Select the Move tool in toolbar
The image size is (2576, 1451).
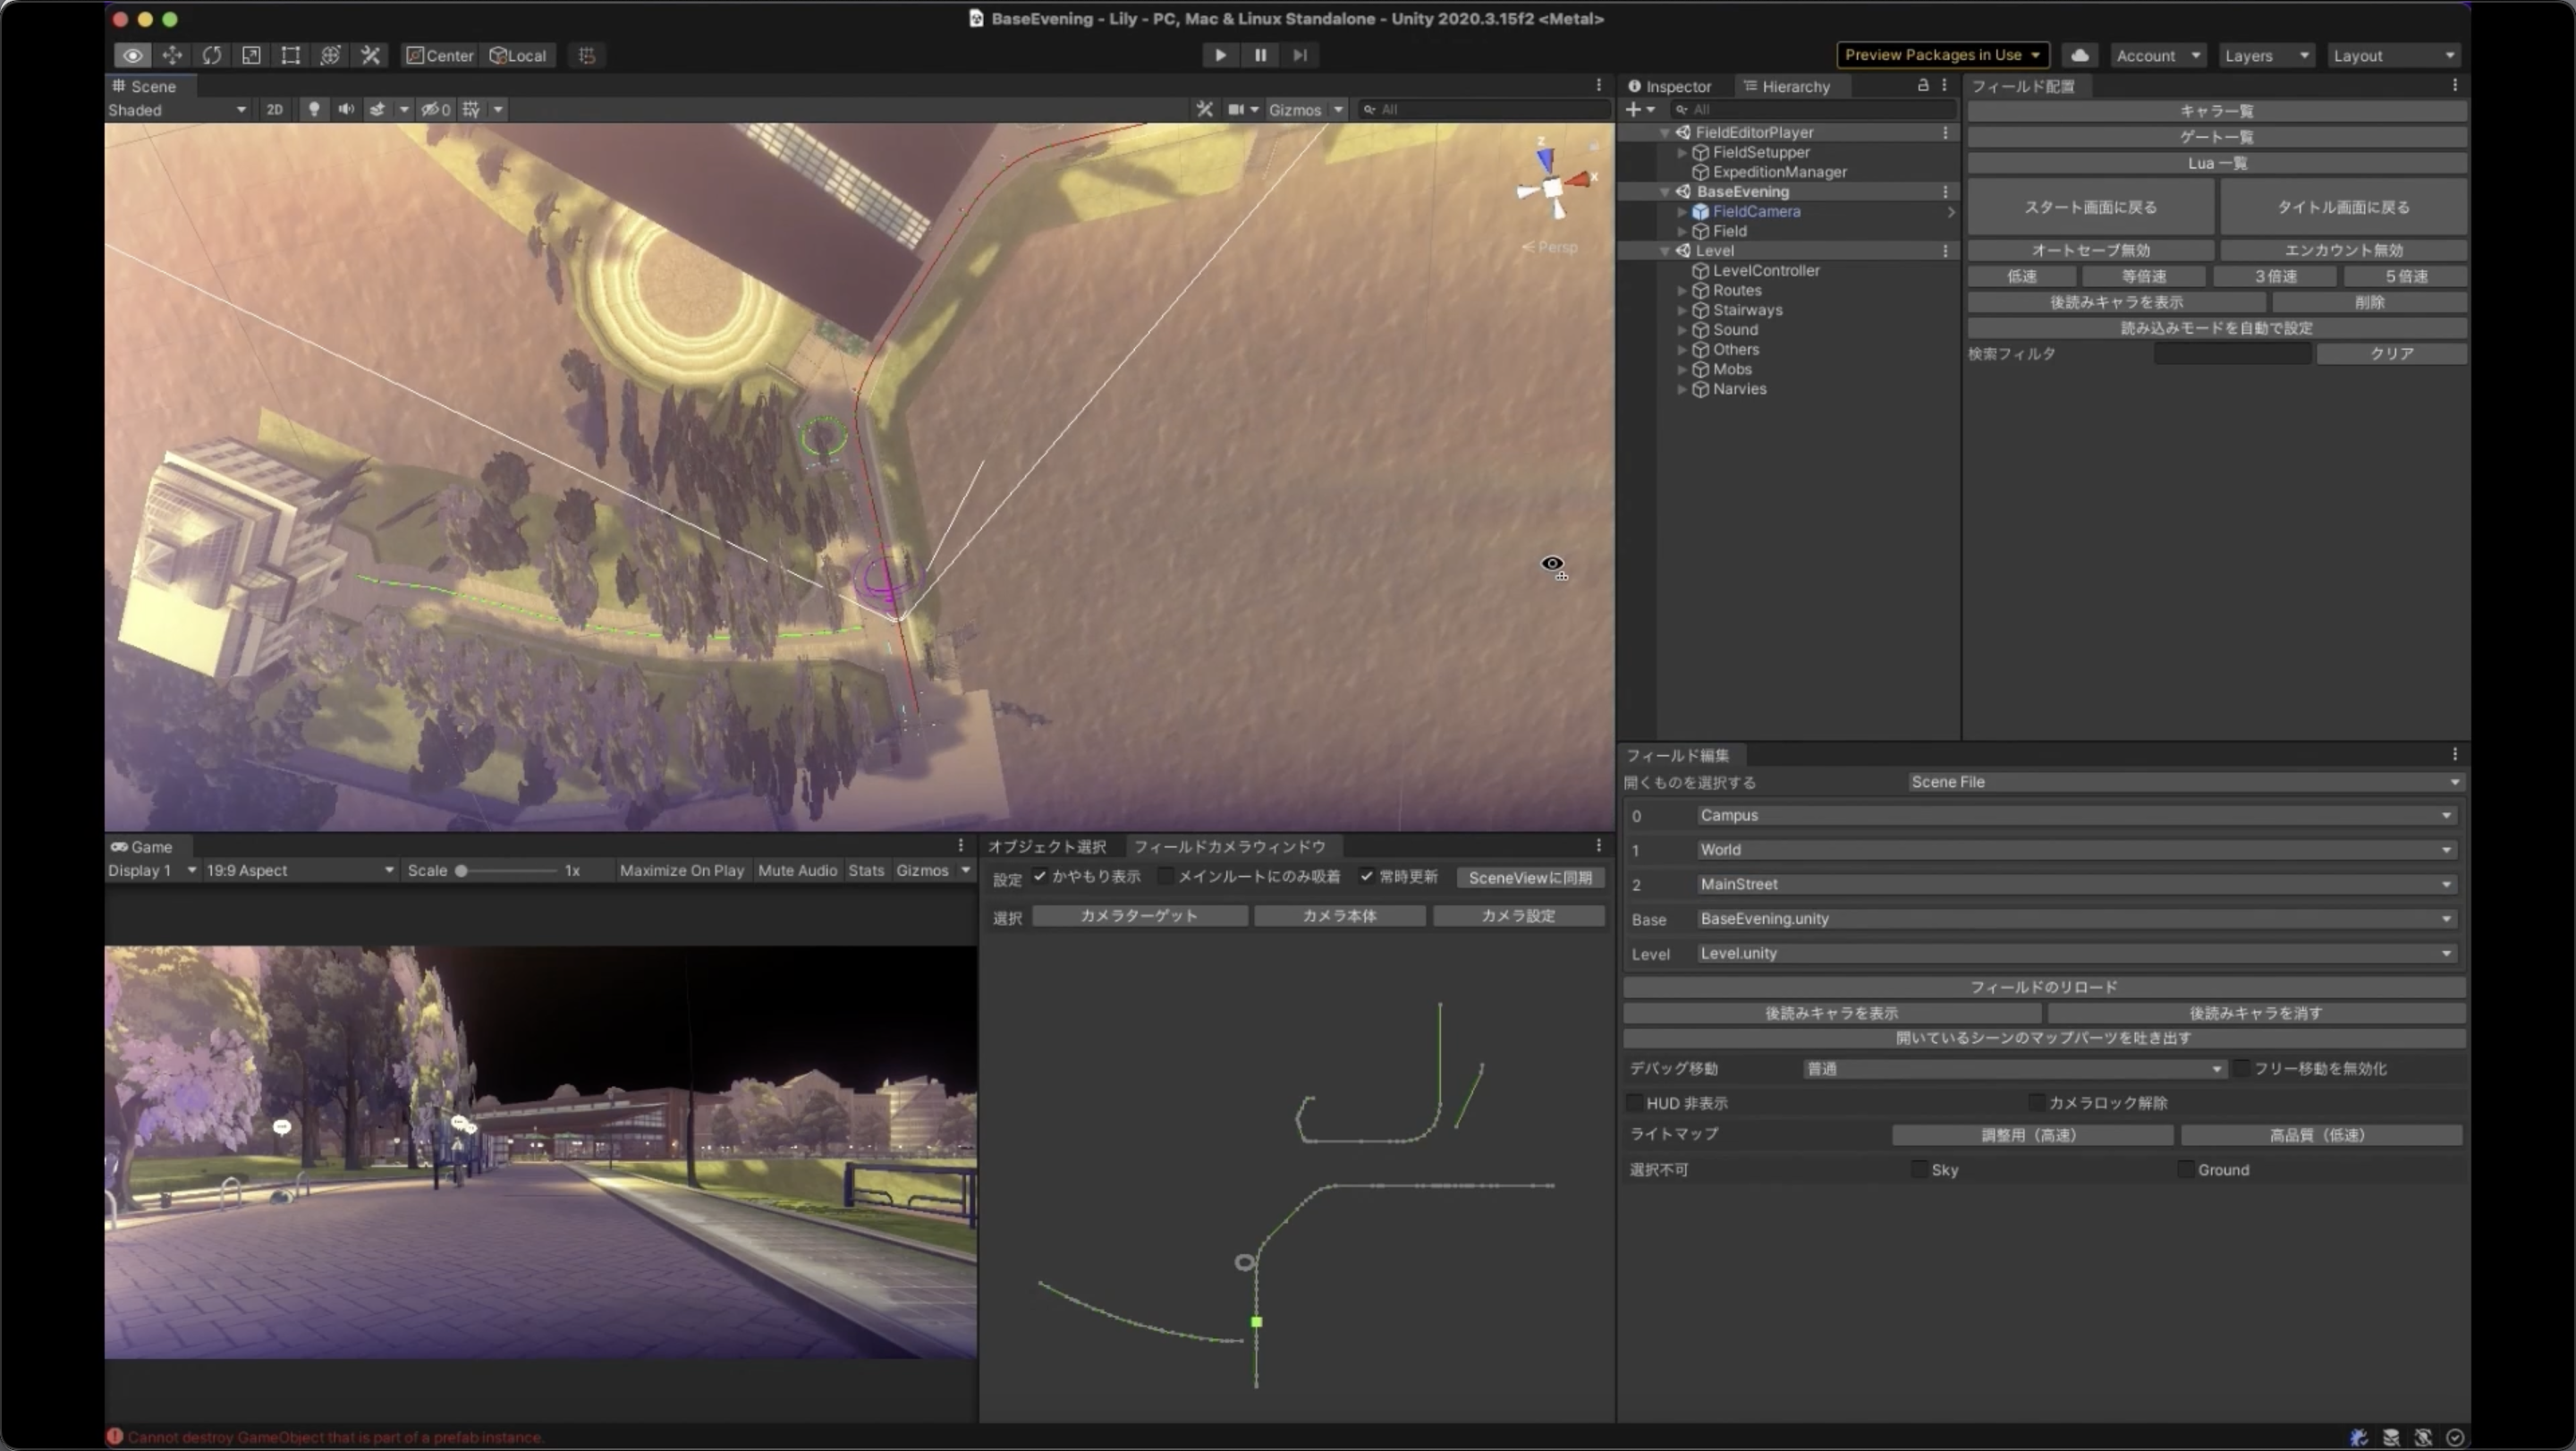(172, 55)
